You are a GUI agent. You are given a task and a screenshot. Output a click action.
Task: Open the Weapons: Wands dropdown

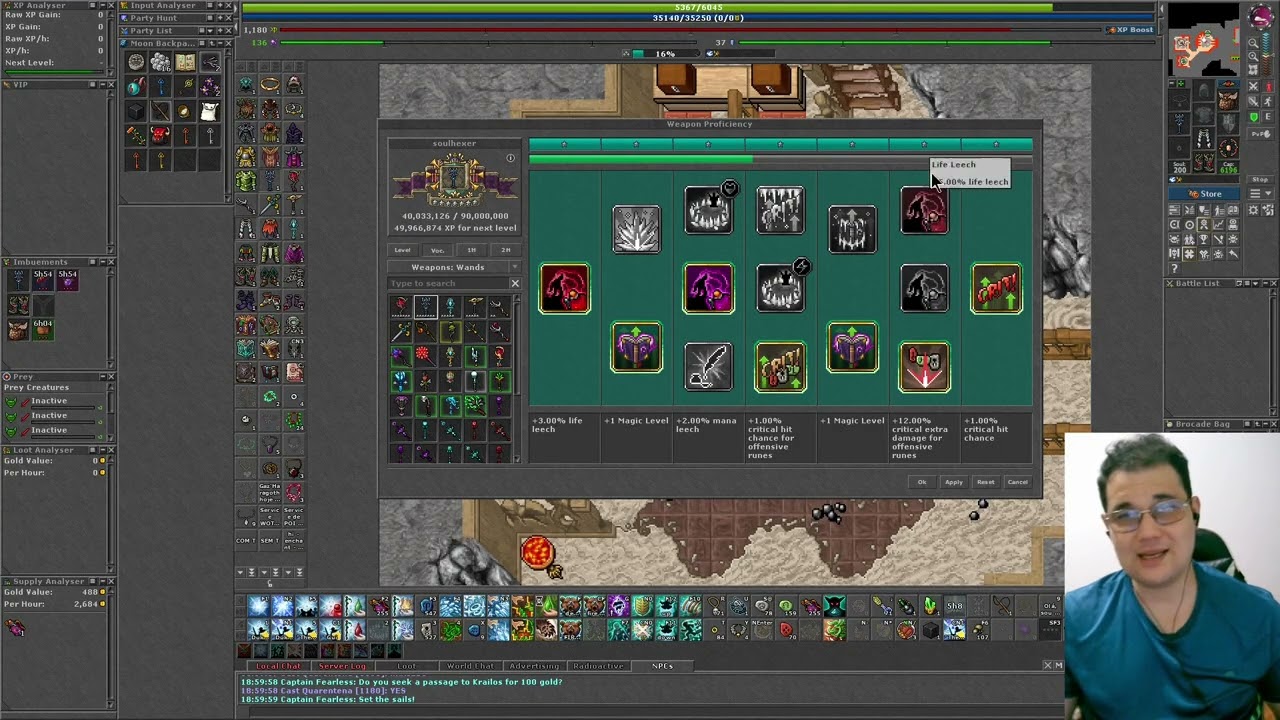(454, 267)
